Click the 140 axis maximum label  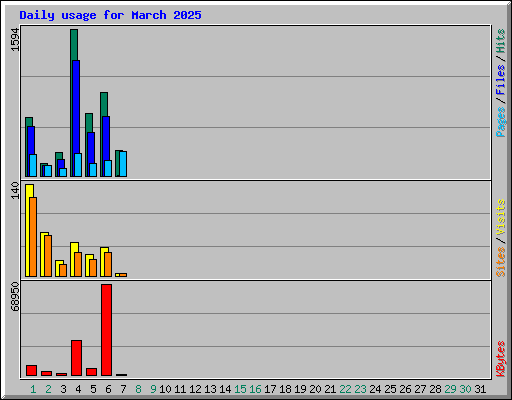(15, 190)
